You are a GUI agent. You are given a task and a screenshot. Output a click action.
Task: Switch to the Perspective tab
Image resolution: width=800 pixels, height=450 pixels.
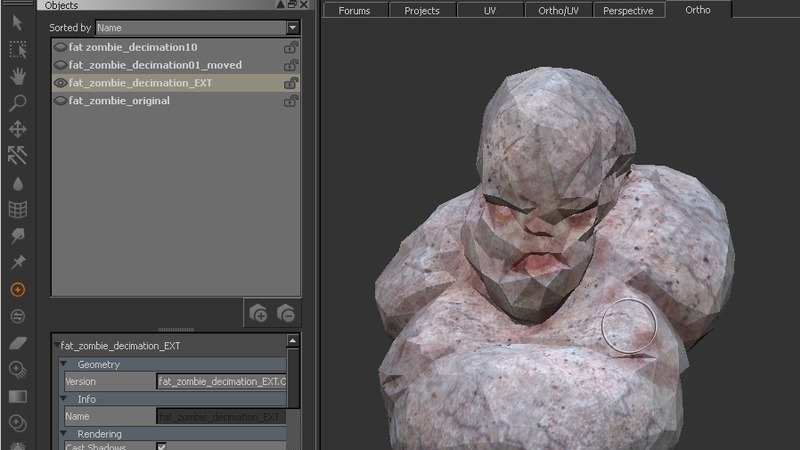628,11
